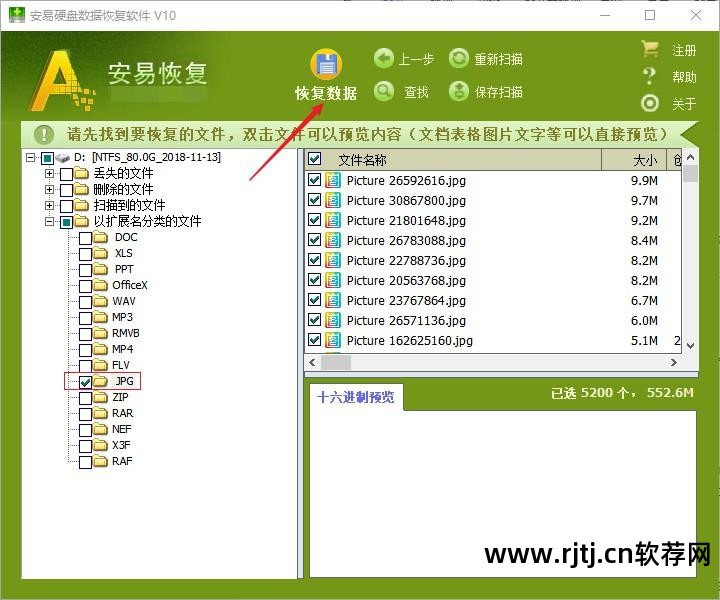720x600 pixels.
Task: Collapse the D: drive tree node
Action: click(x=31, y=158)
